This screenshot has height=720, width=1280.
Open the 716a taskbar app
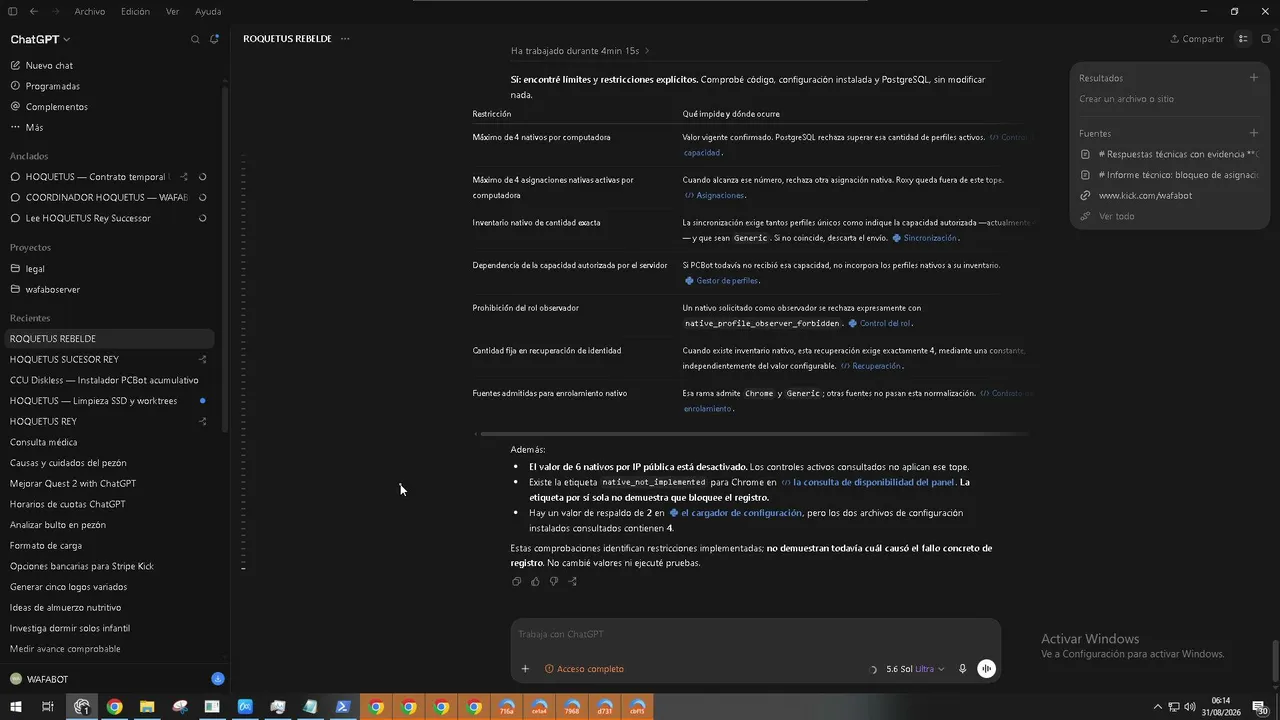pos(506,707)
